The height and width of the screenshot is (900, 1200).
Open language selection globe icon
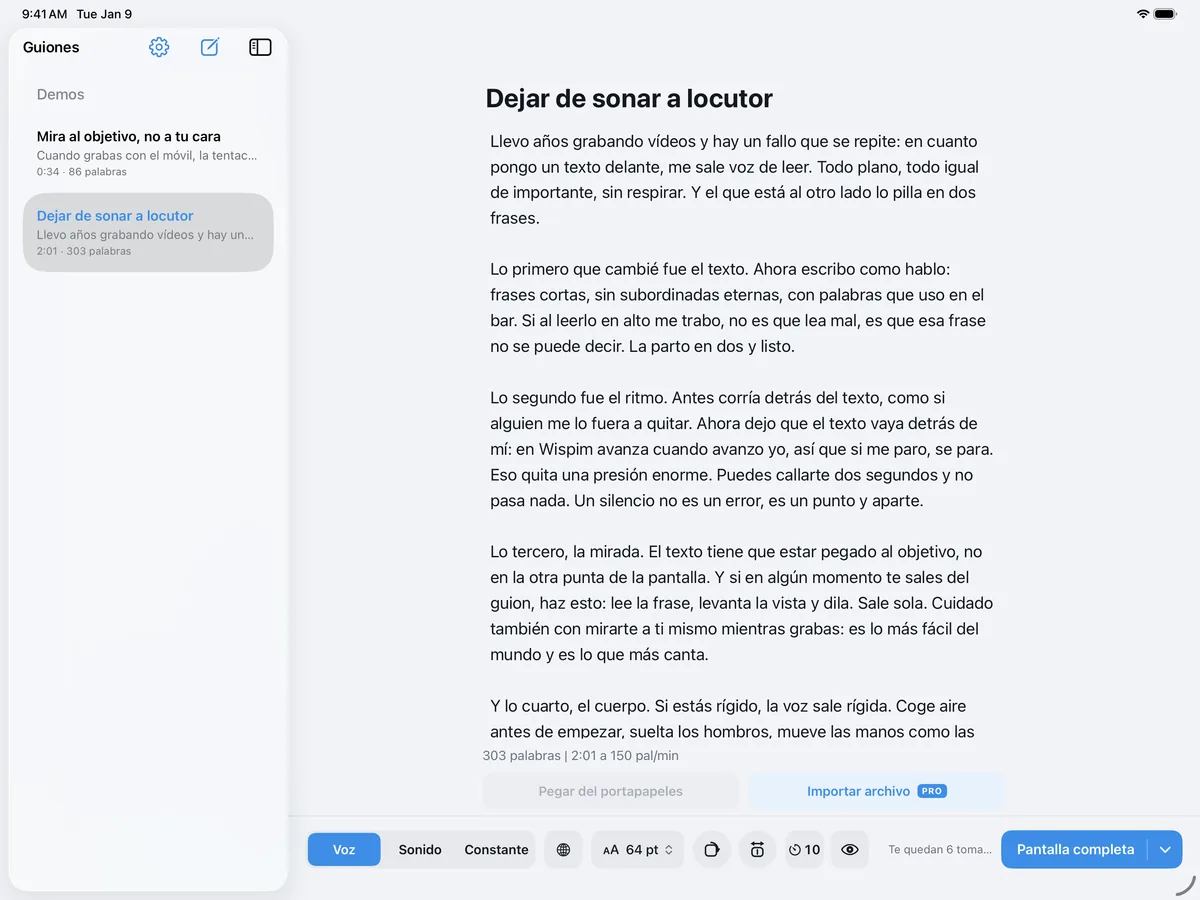pos(563,850)
